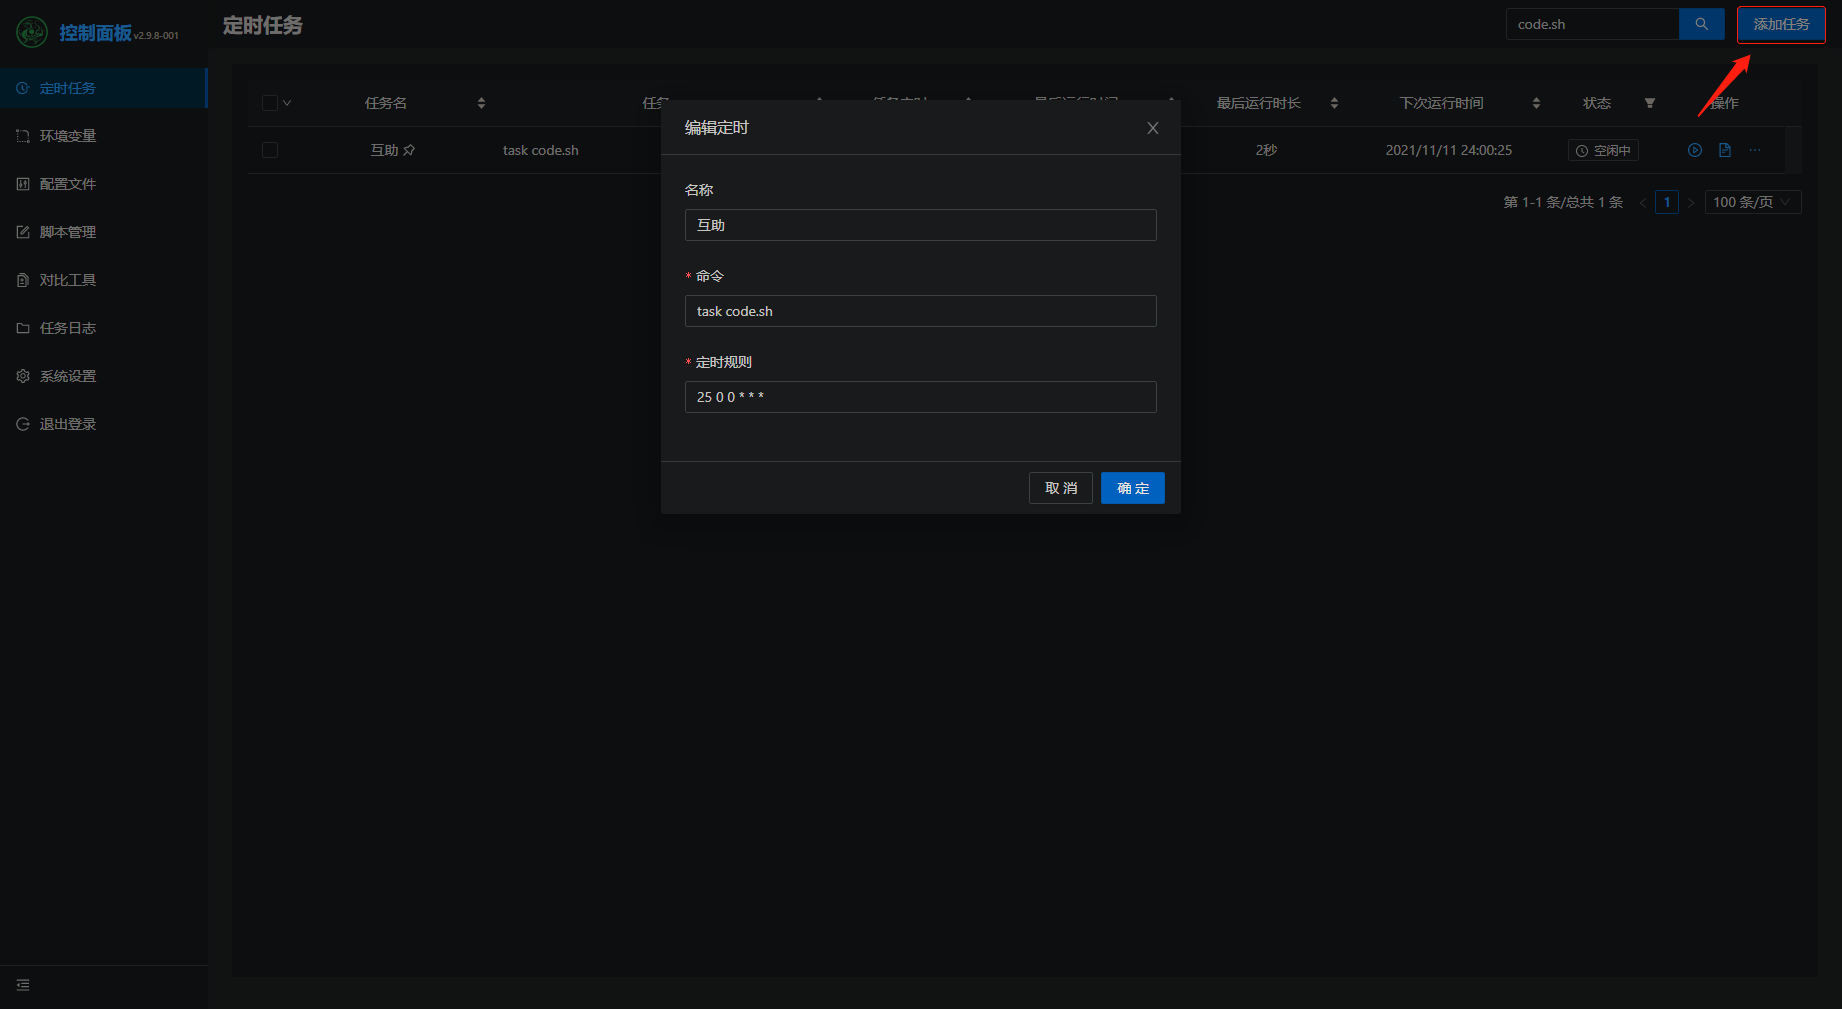Open 定时任务 in the sidebar
The image size is (1842, 1009).
pyautogui.click(x=104, y=88)
